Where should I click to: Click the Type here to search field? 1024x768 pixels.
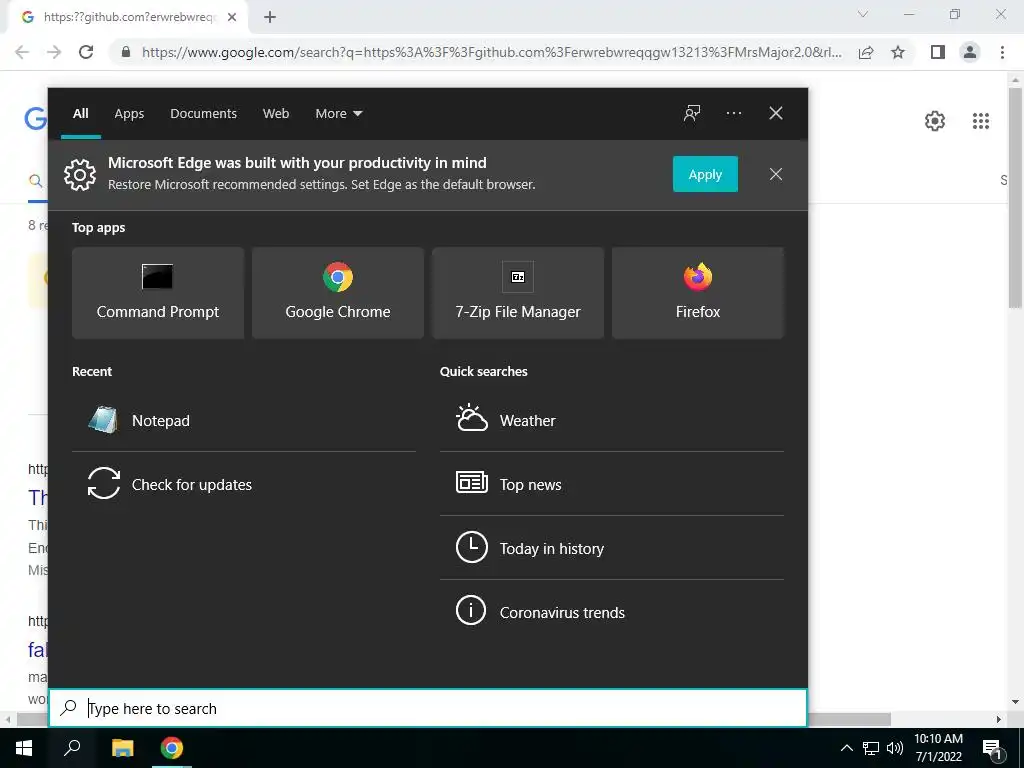428,708
